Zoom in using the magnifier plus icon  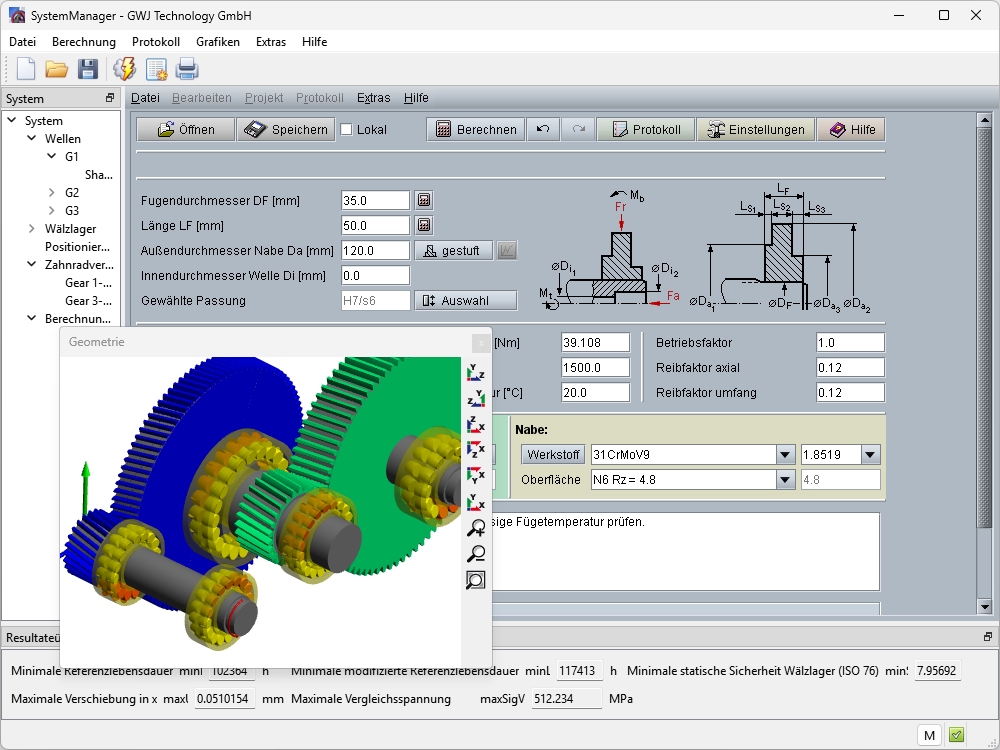476,529
